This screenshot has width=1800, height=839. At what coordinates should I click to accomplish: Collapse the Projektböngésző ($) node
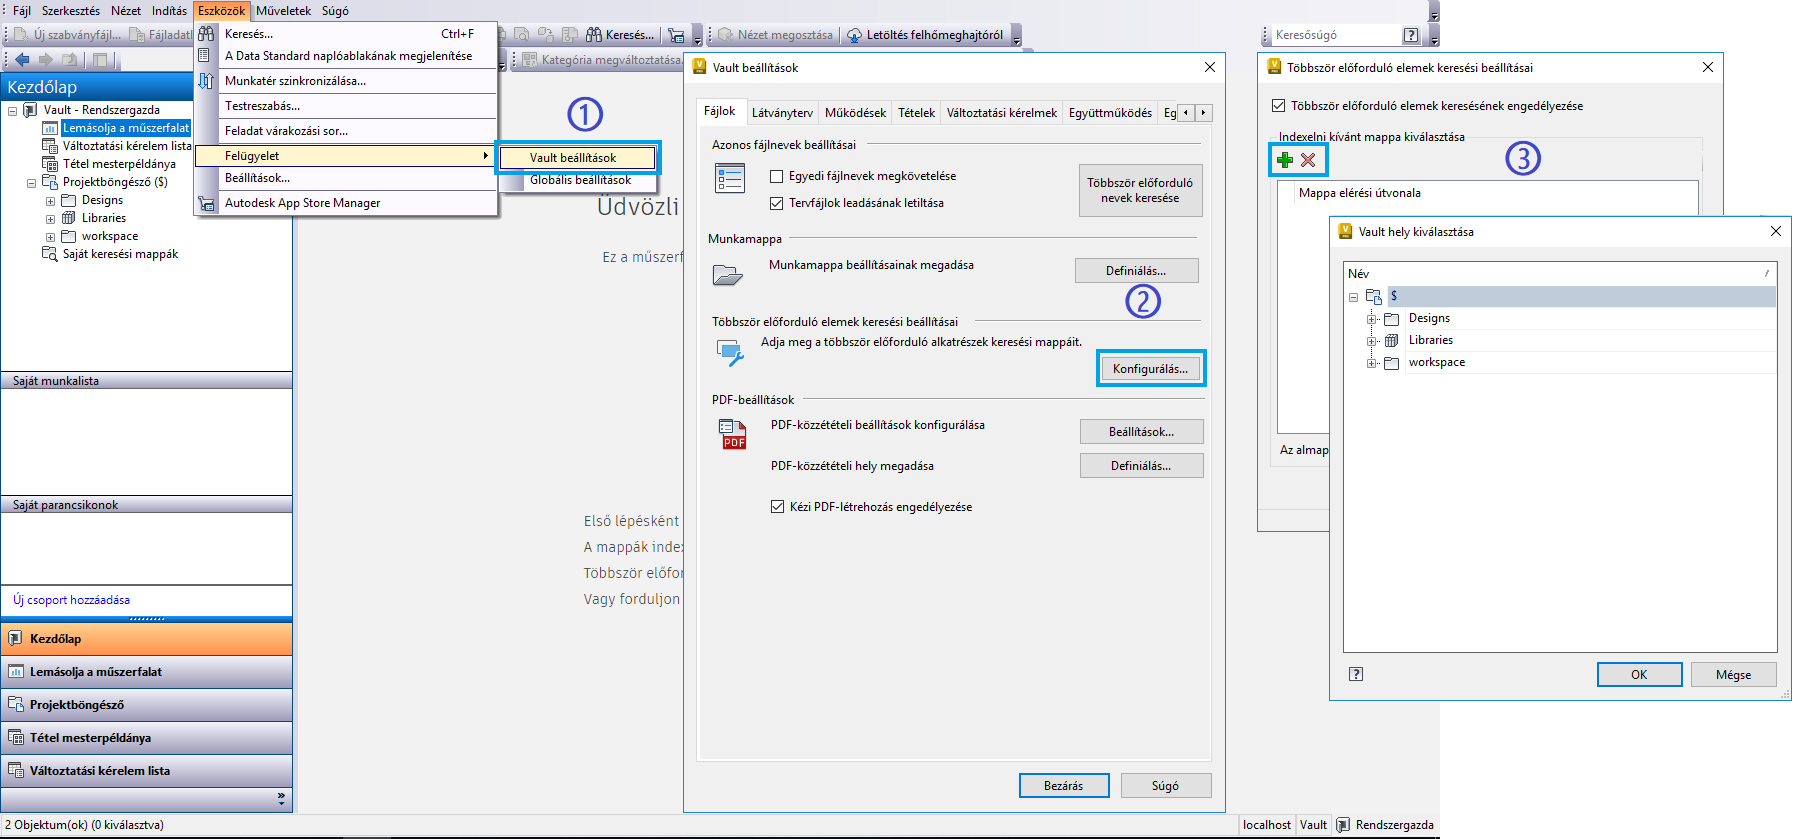coord(31,183)
